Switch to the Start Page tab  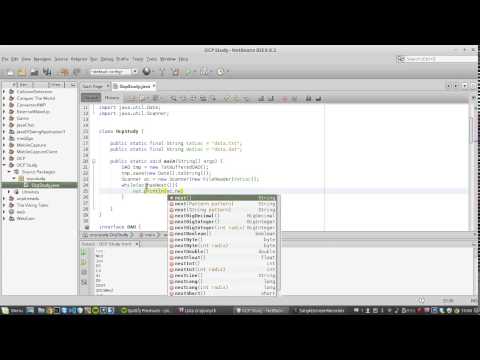92,86
